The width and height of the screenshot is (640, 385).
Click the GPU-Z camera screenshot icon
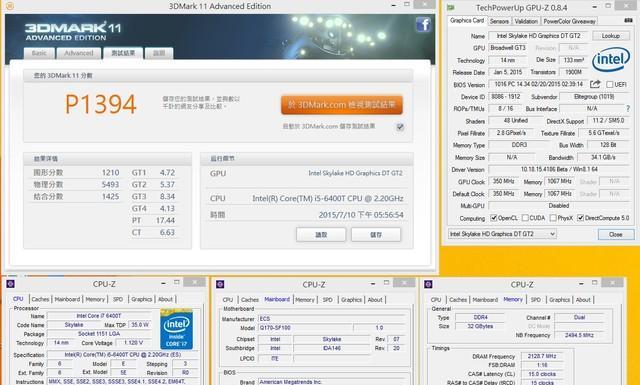629,20
